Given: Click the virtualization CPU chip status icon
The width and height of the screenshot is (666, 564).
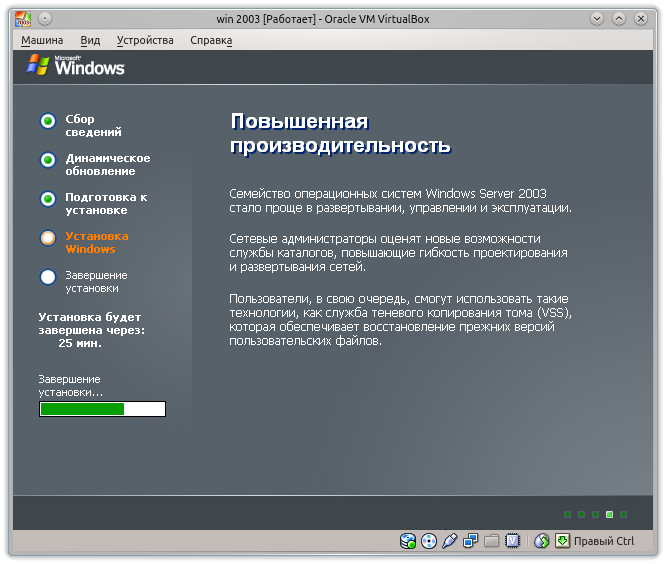Looking at the screenshot, I should click(513, 541).
